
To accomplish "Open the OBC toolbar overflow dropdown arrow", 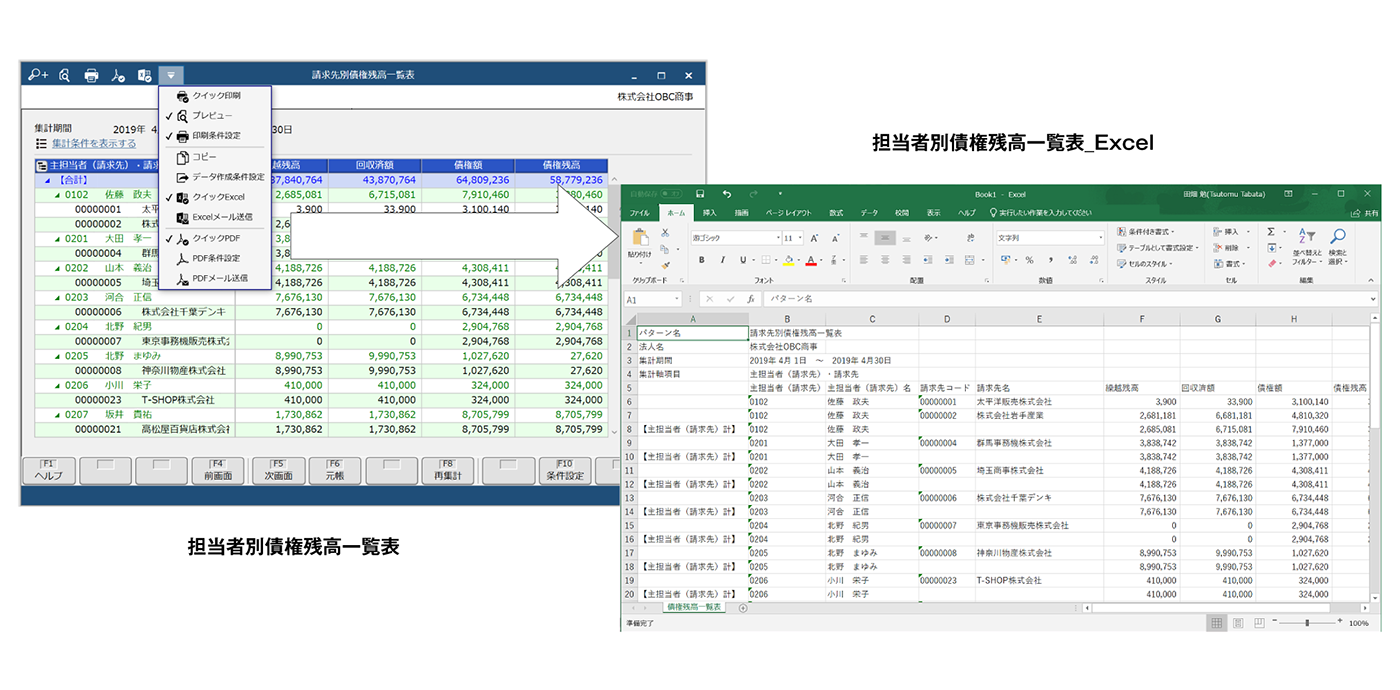I will [x=171, y=75].
